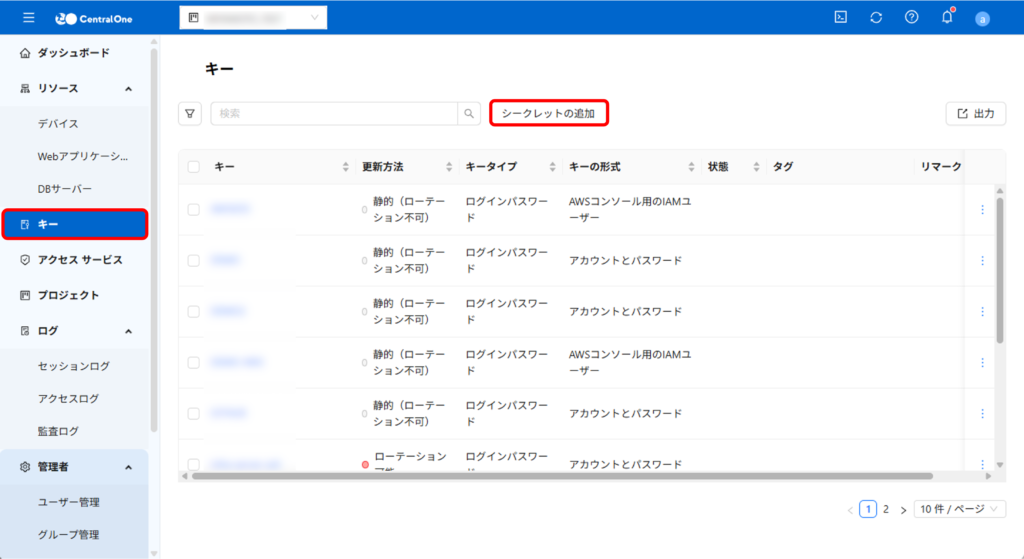The image size is (1024, 559).
Task: Select the third key row checkbox
Action: (194, 312)
